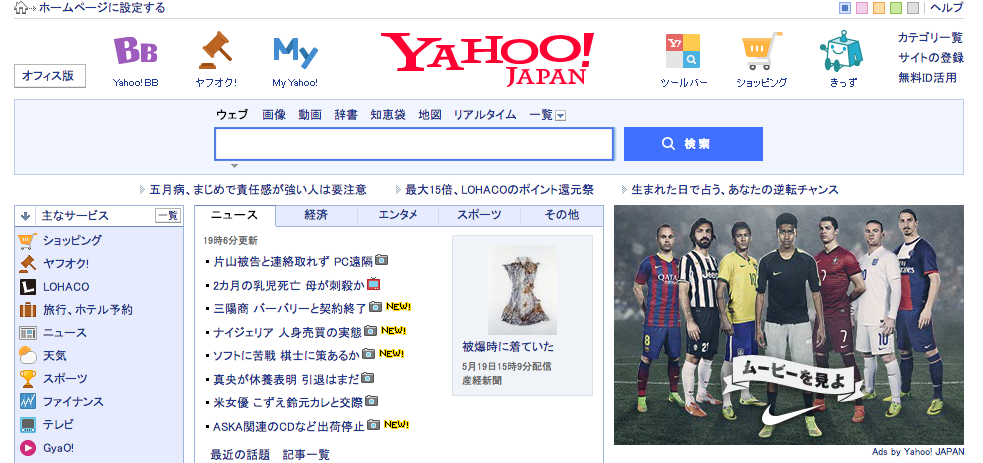983x463 pixels.
Task: Click camera icon next to 片山被告 headline
Action: click(x=381, y=260)
